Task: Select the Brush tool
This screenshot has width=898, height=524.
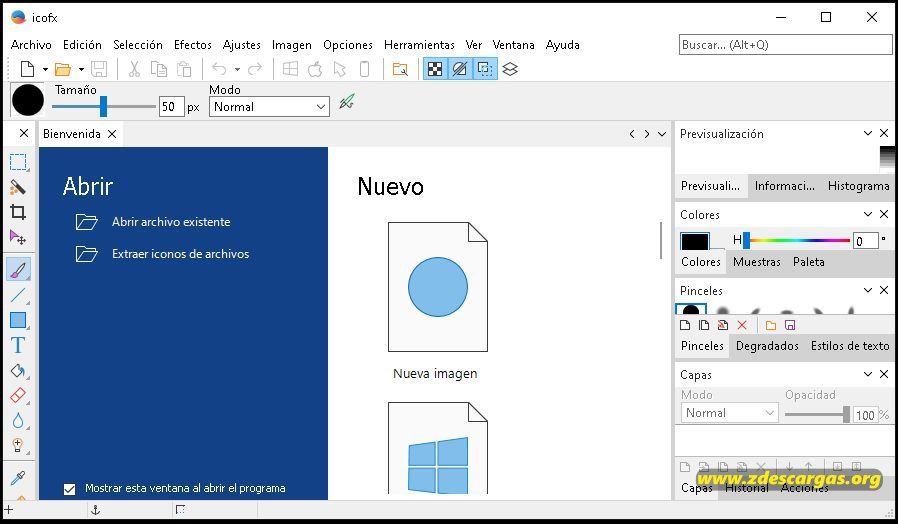Action: coord(18,269)
